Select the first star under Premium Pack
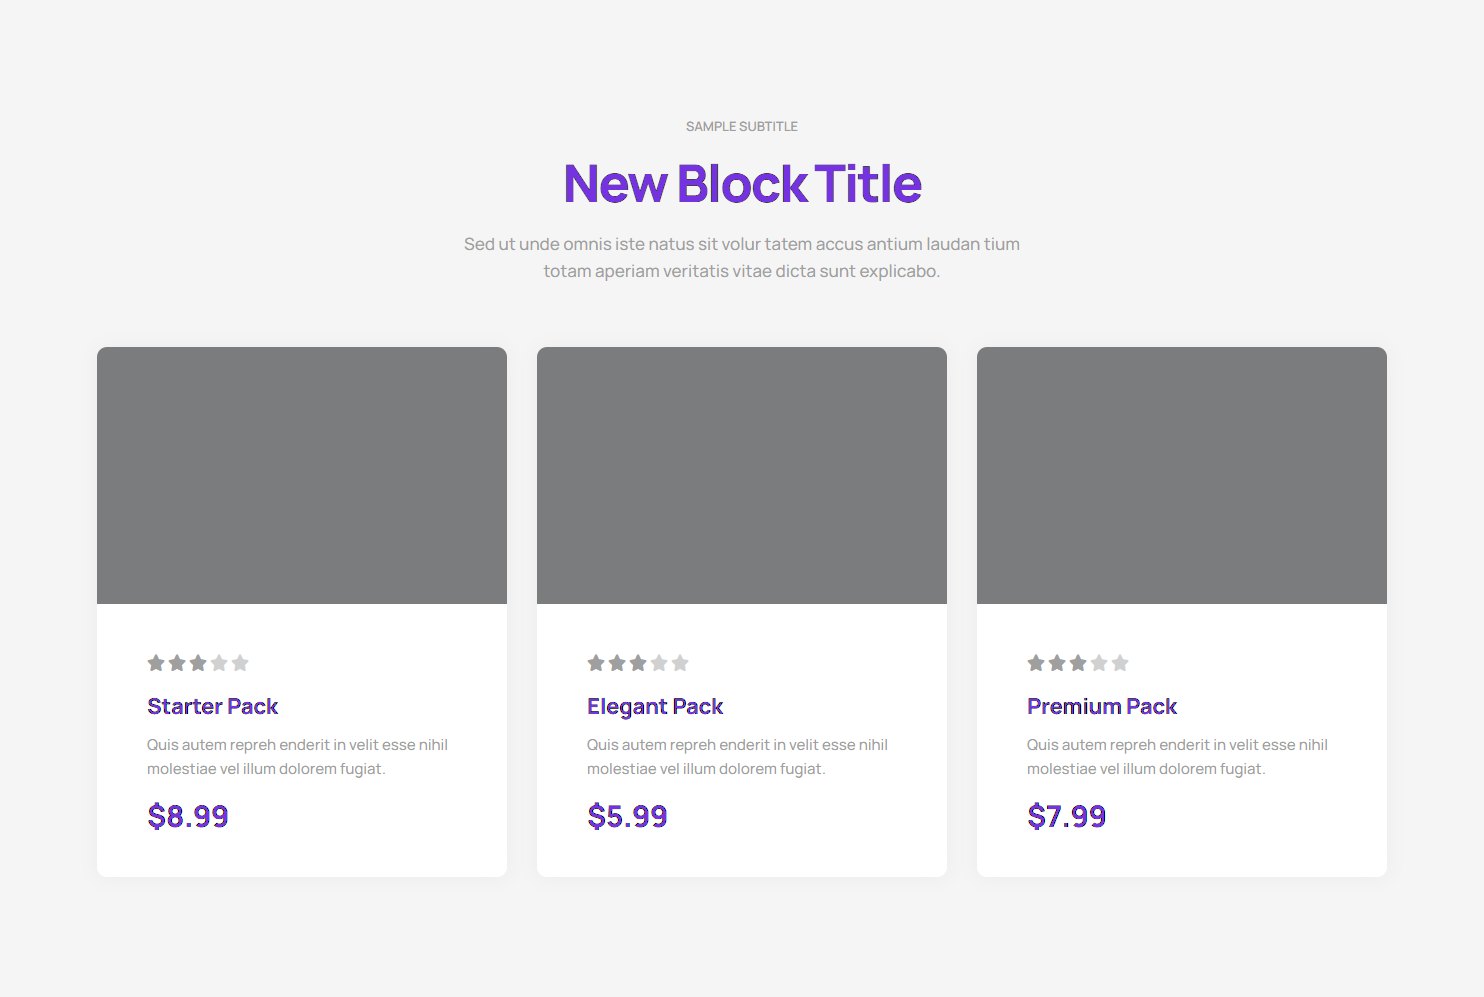This screenshot has width=1484, height=997. (1035, 662)
